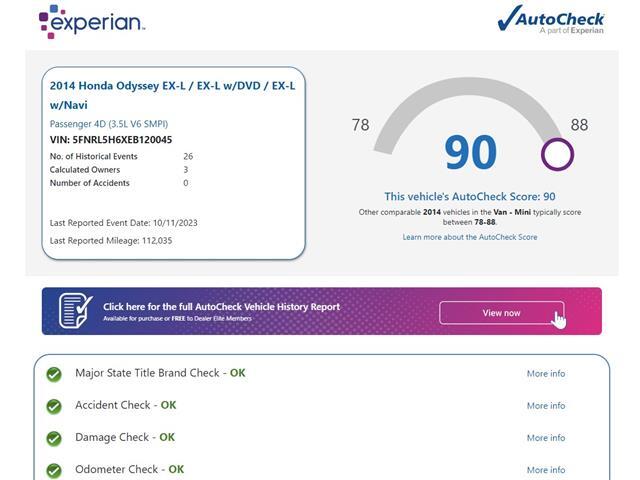Click Odometer Check - OK text

click(x=129, y=469)
